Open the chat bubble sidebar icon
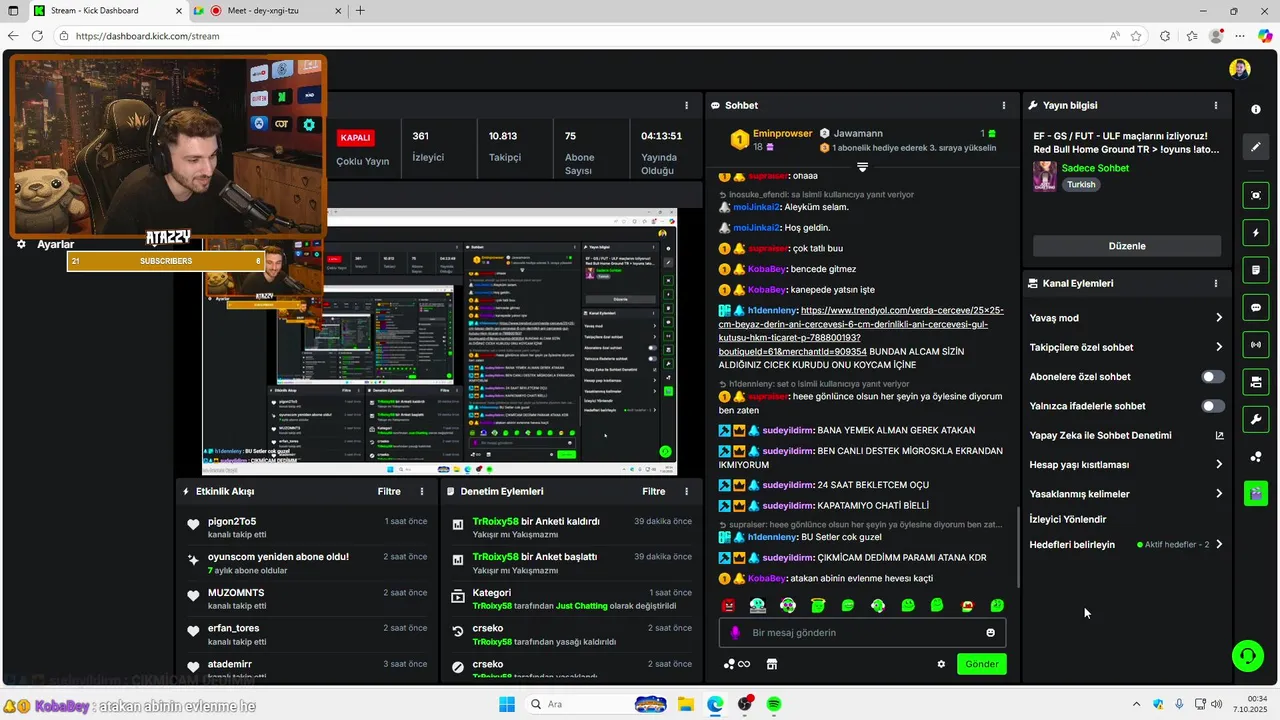The height and width of the screenshot is (720, 1280). [x=1256, y=307]
